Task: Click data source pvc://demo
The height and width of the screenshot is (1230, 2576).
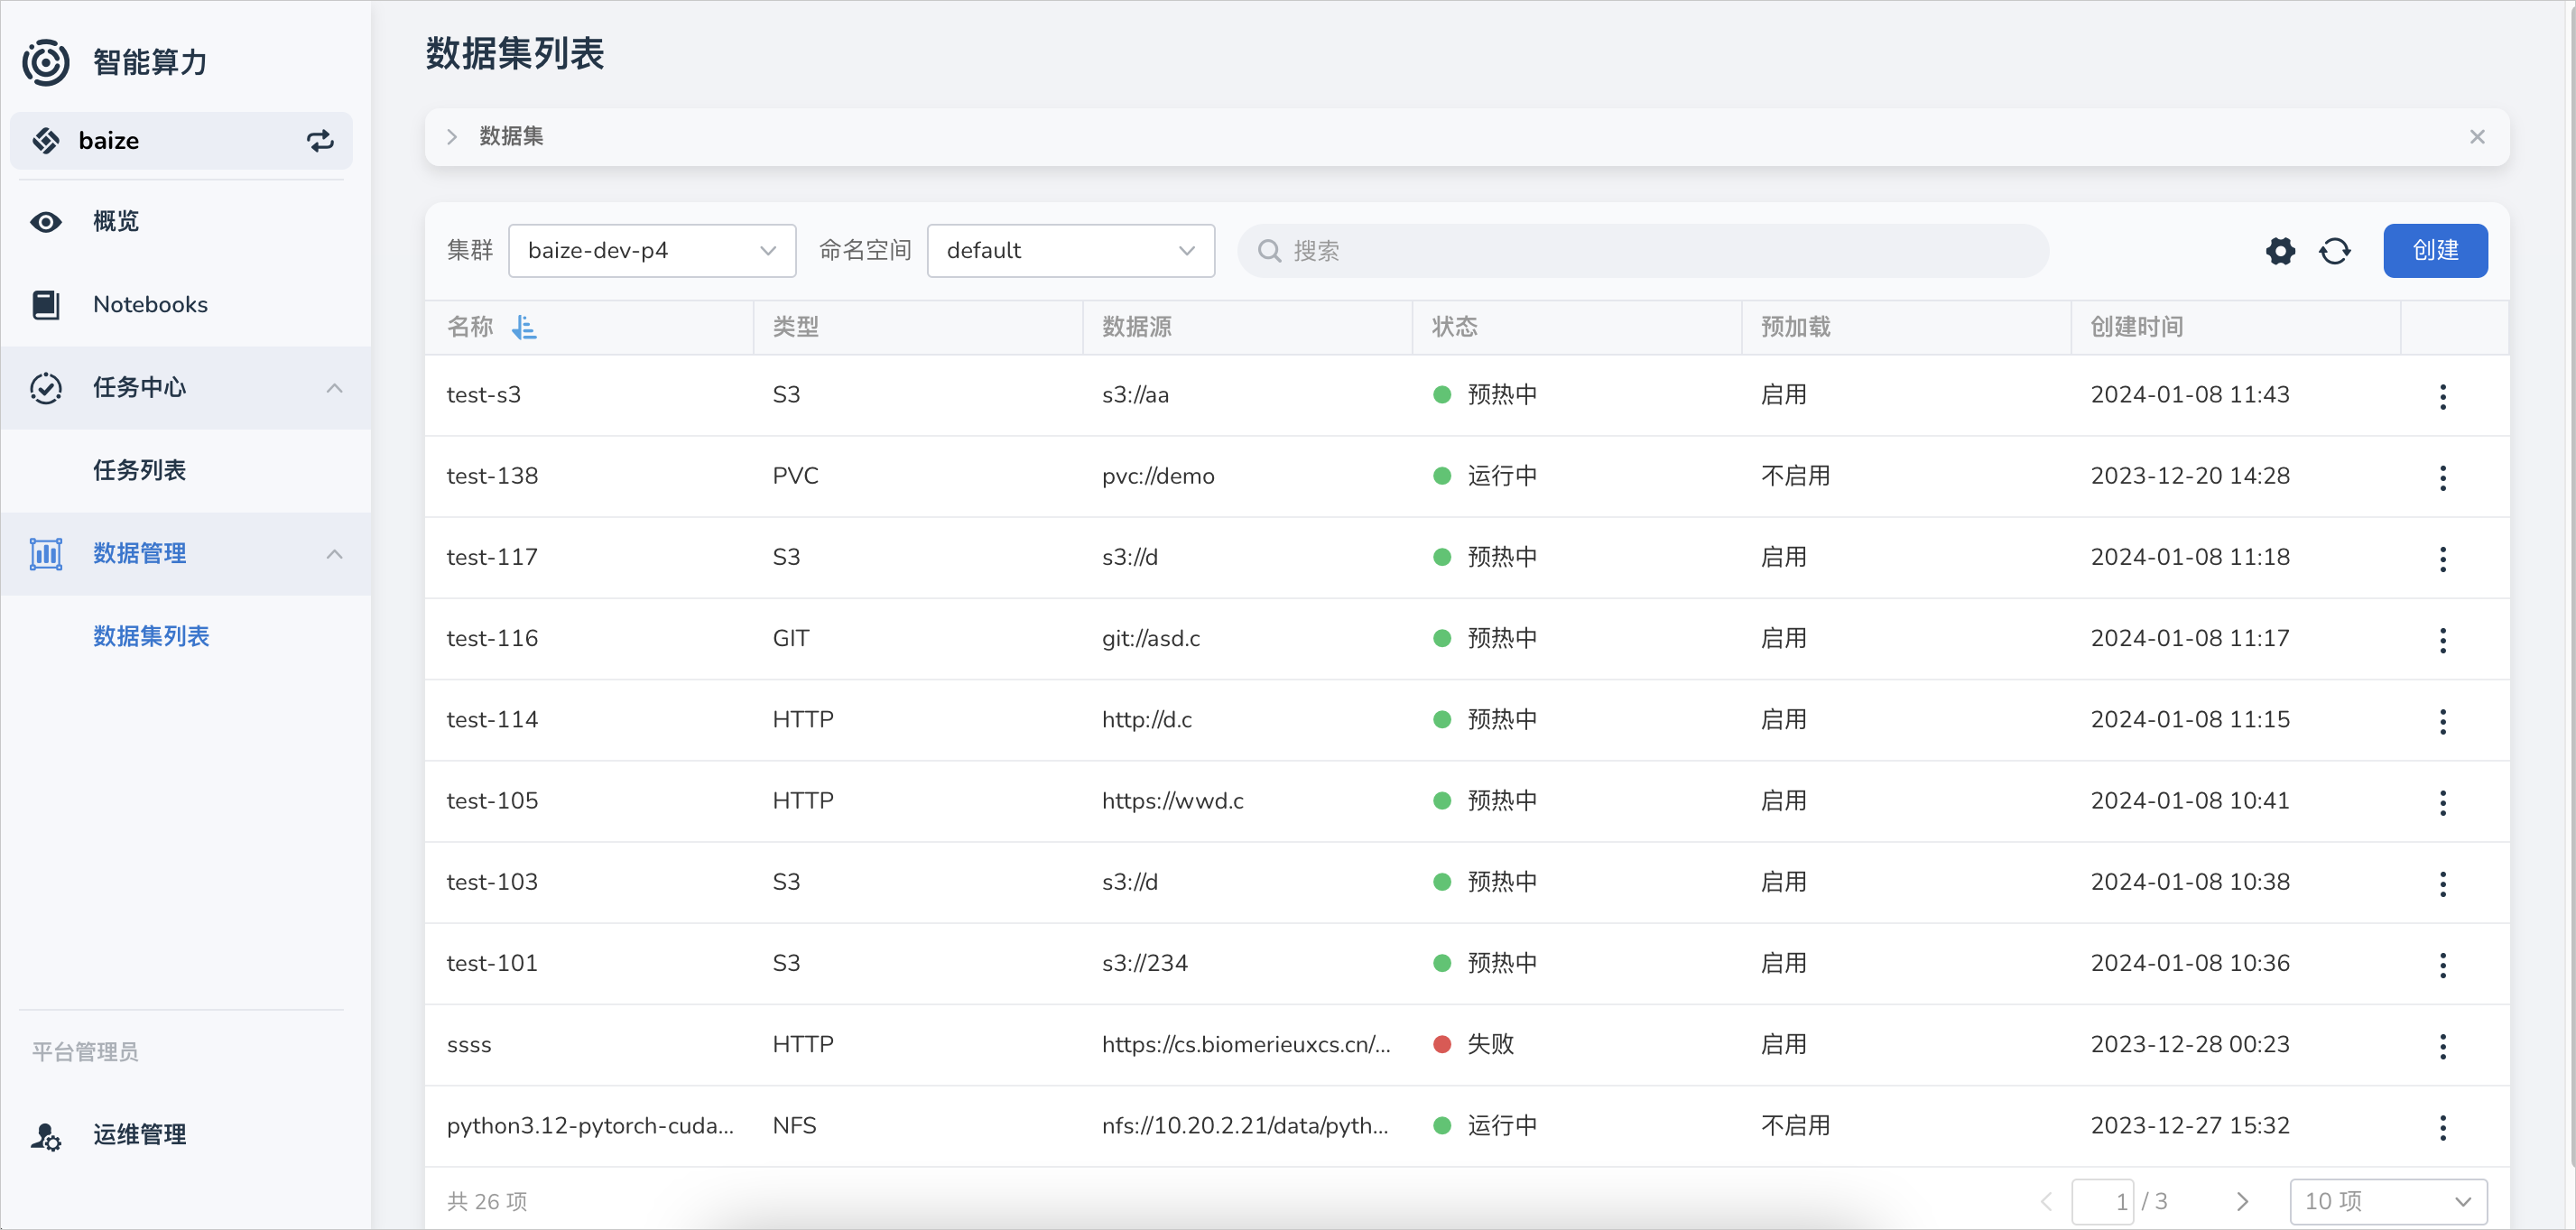Action: tap(1158, 476)
